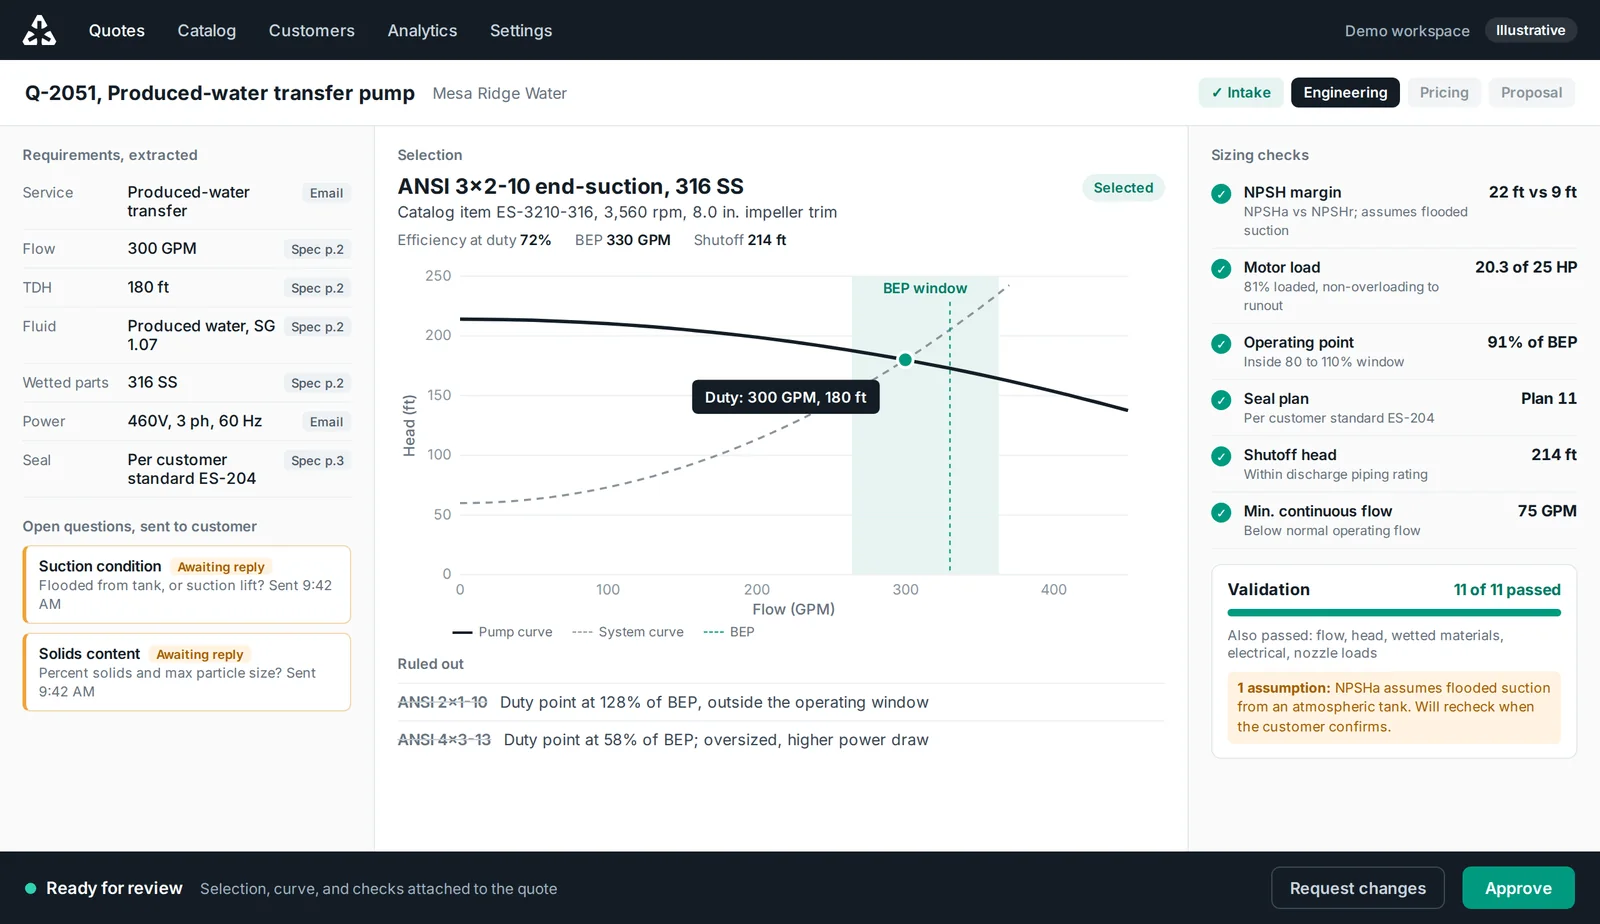Click the app logo in the top bar

pos(39,30)
